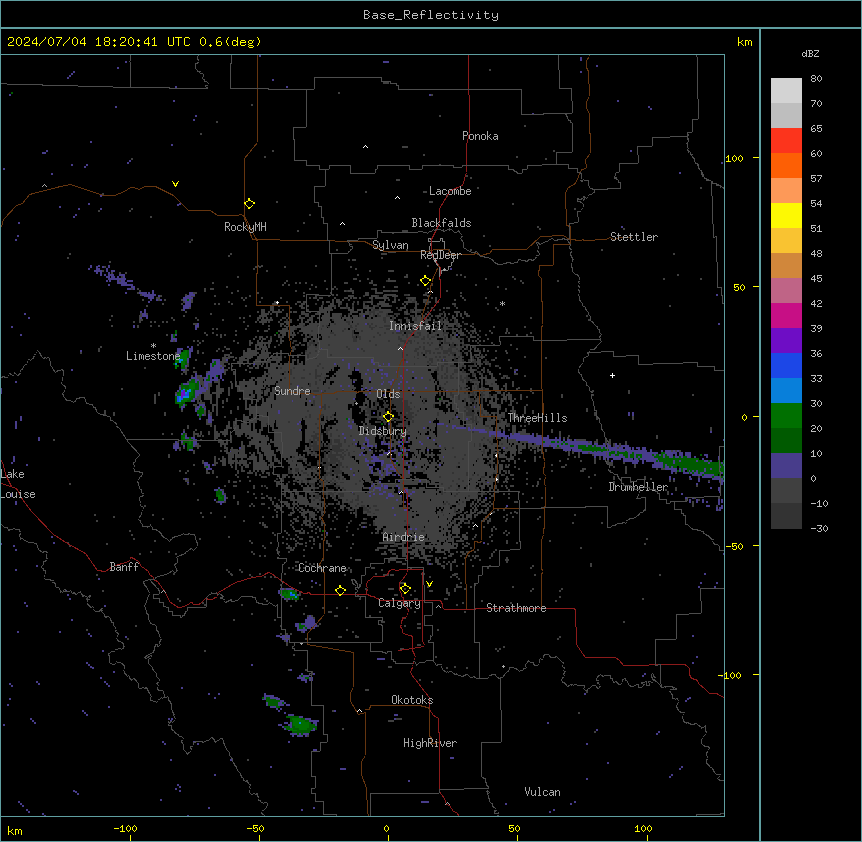Click the asterisk marker east of Innisfail

(x=502, y=304)
